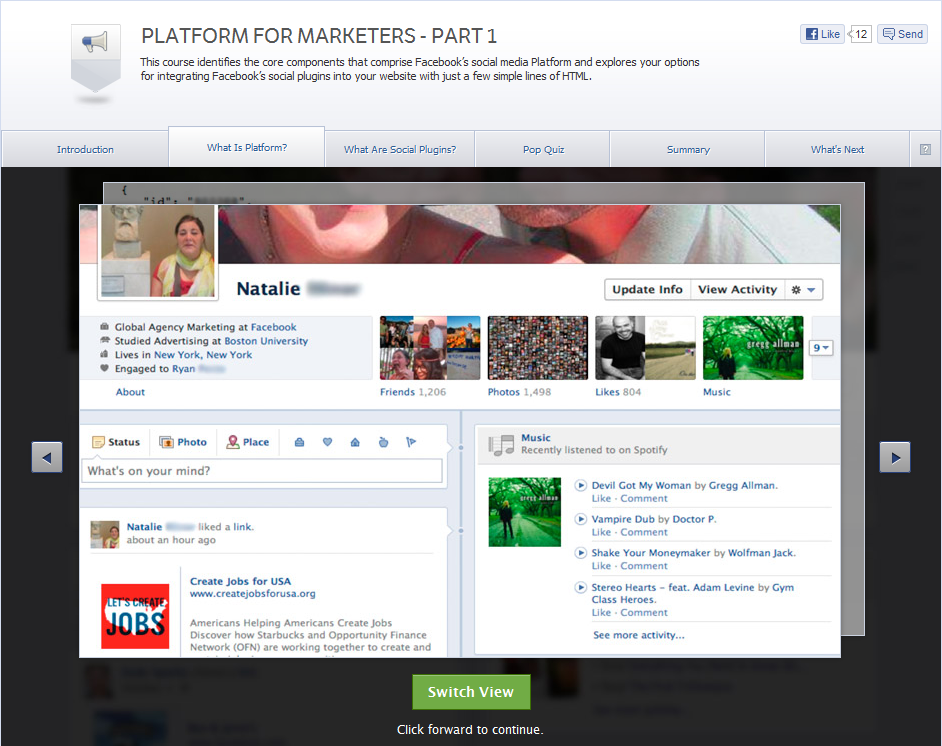Click See more activity... link
Screen dimensions: 942x746
pos(639,635)
